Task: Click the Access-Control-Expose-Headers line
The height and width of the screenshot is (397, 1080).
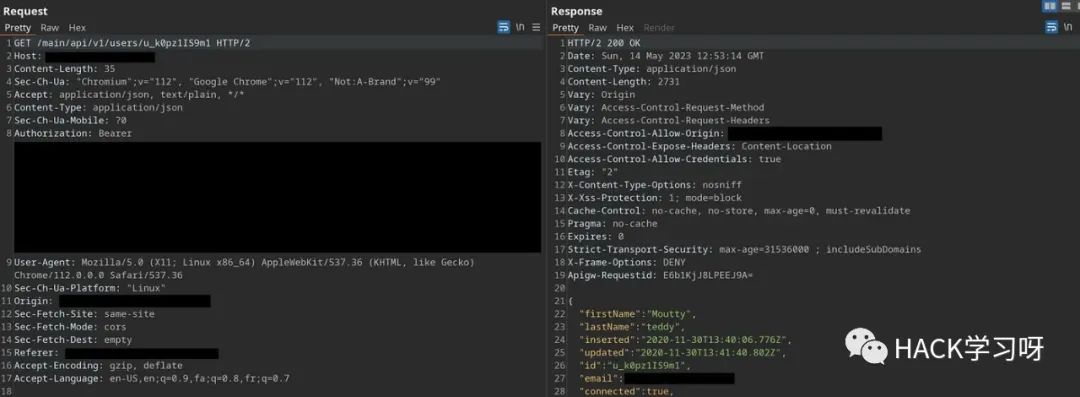Action: 699,146
